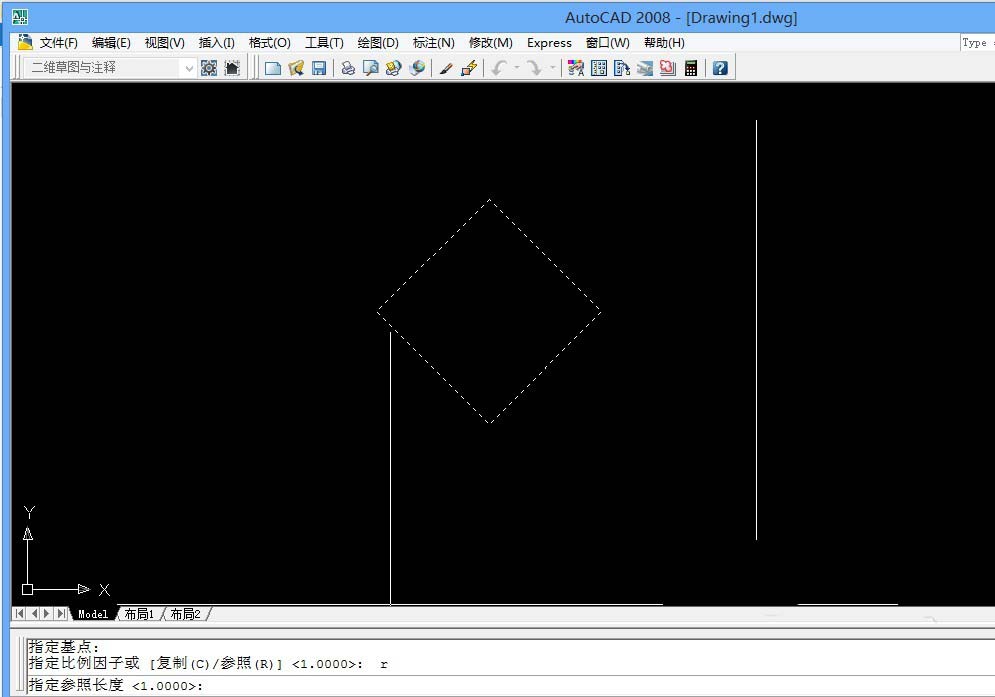This screenshot has height=697, width=995.
Task: Click the Block Editor lightning icon
Action: click(469, 68)
